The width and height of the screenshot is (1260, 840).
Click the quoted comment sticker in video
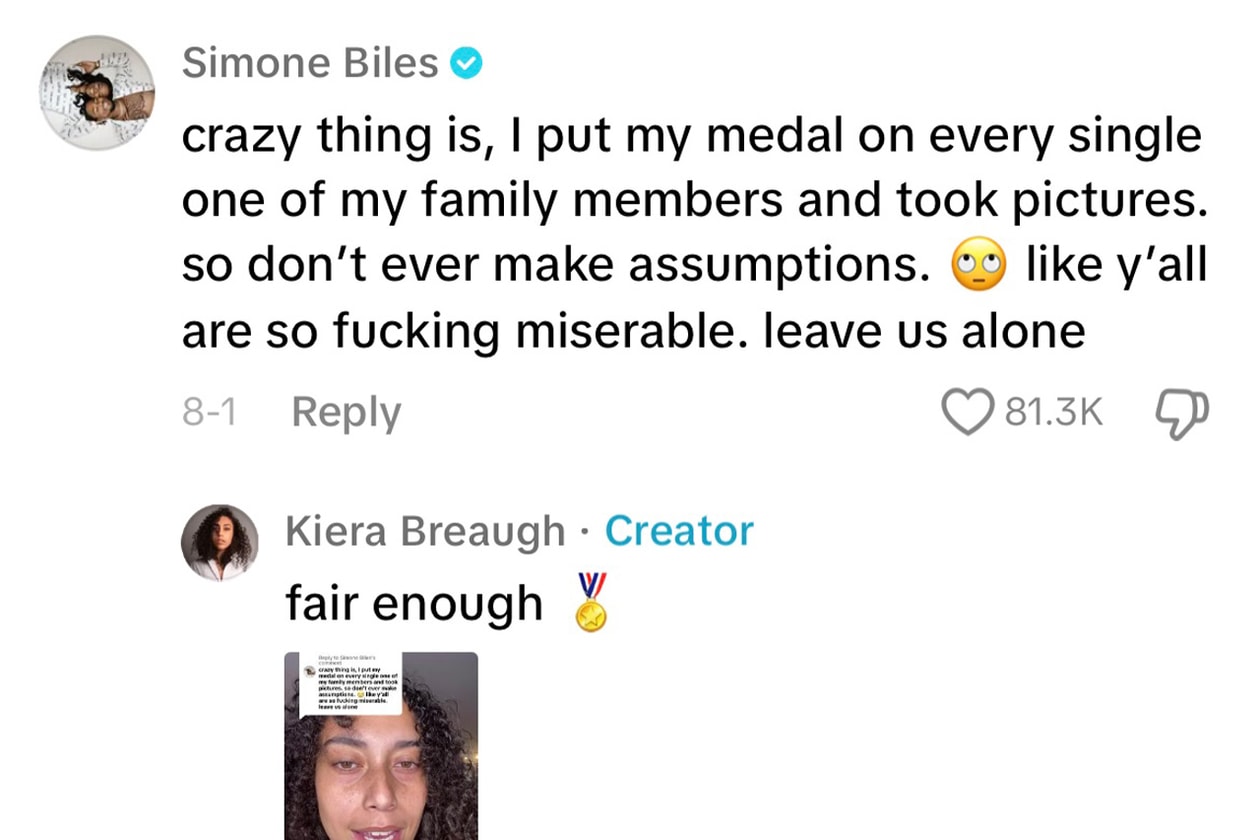353,686
